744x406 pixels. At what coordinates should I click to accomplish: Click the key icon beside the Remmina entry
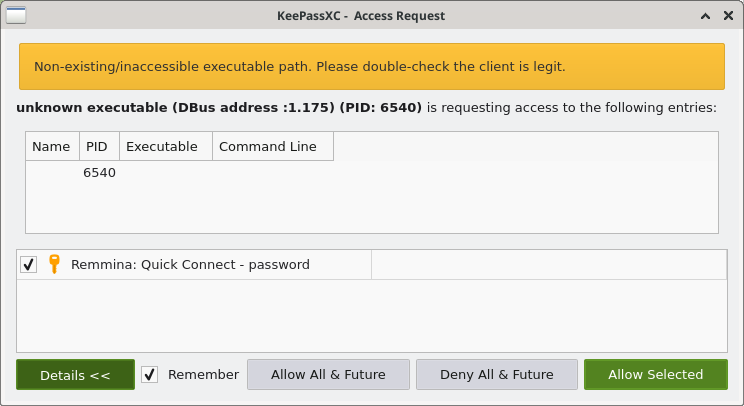pyautogui.click(x=54, y=265)
